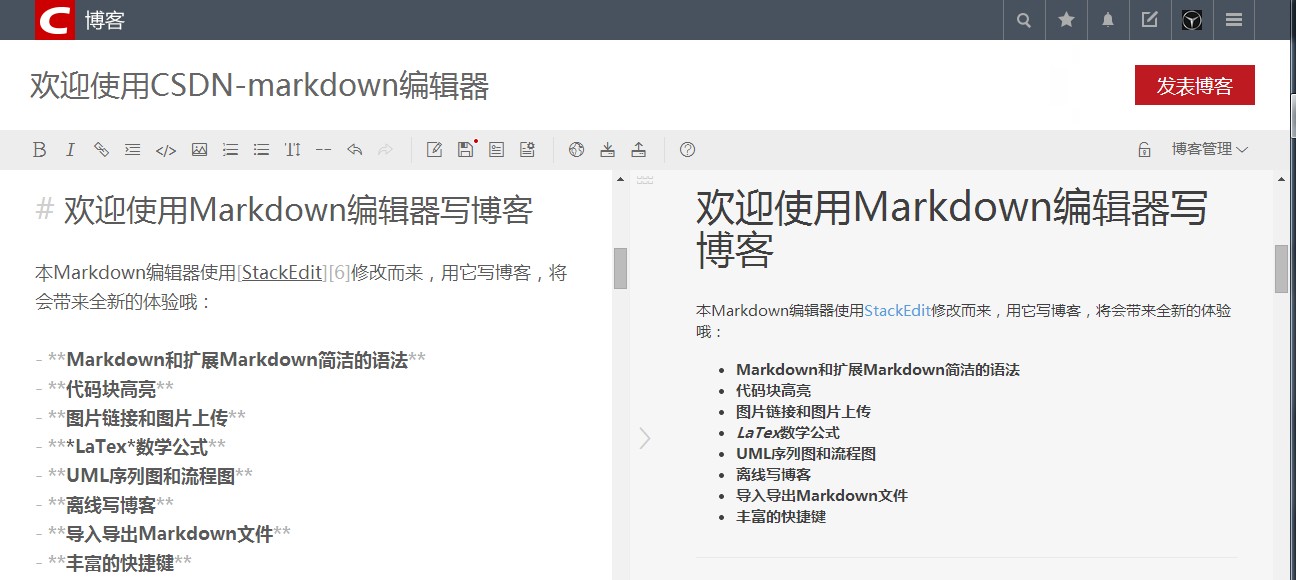The width and height of the screenshot is (1296, 580).
Task: Click the preview scrollbar up arrow
Action: 1282,179
